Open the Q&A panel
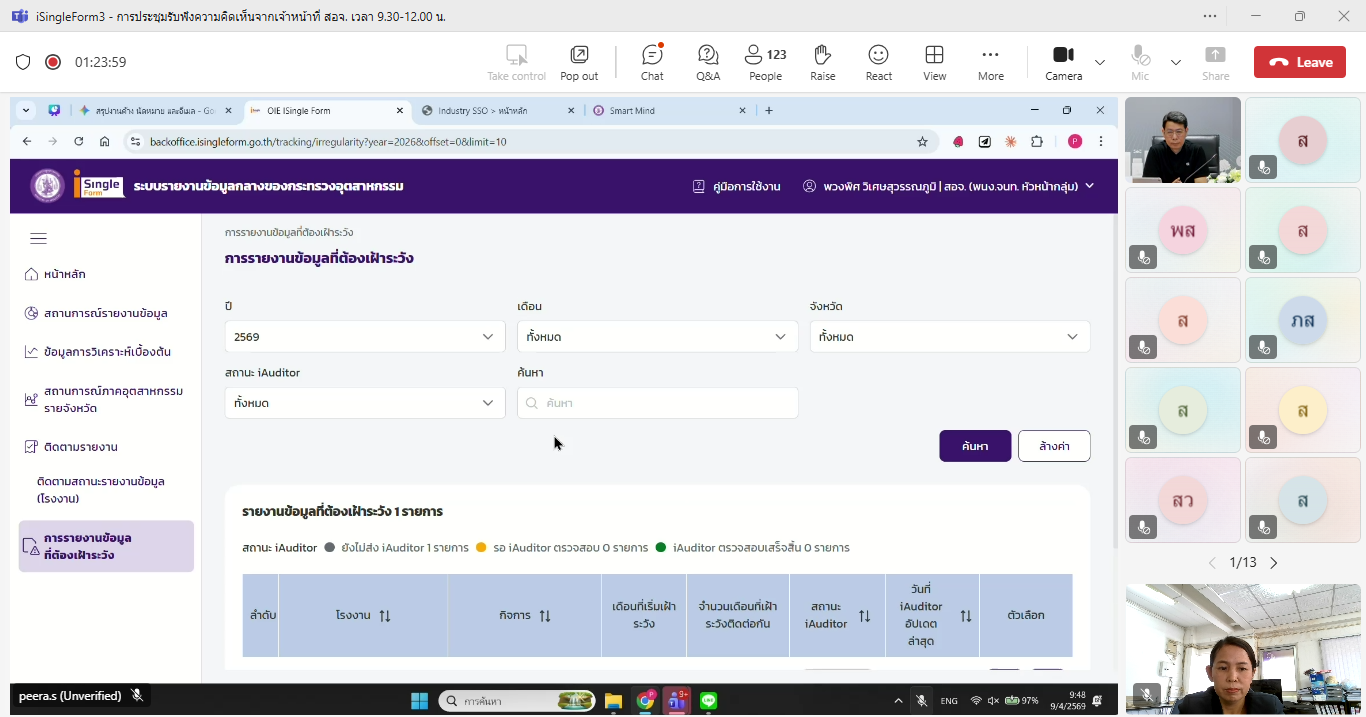1366x717 pixels. (x=708, y=62)
